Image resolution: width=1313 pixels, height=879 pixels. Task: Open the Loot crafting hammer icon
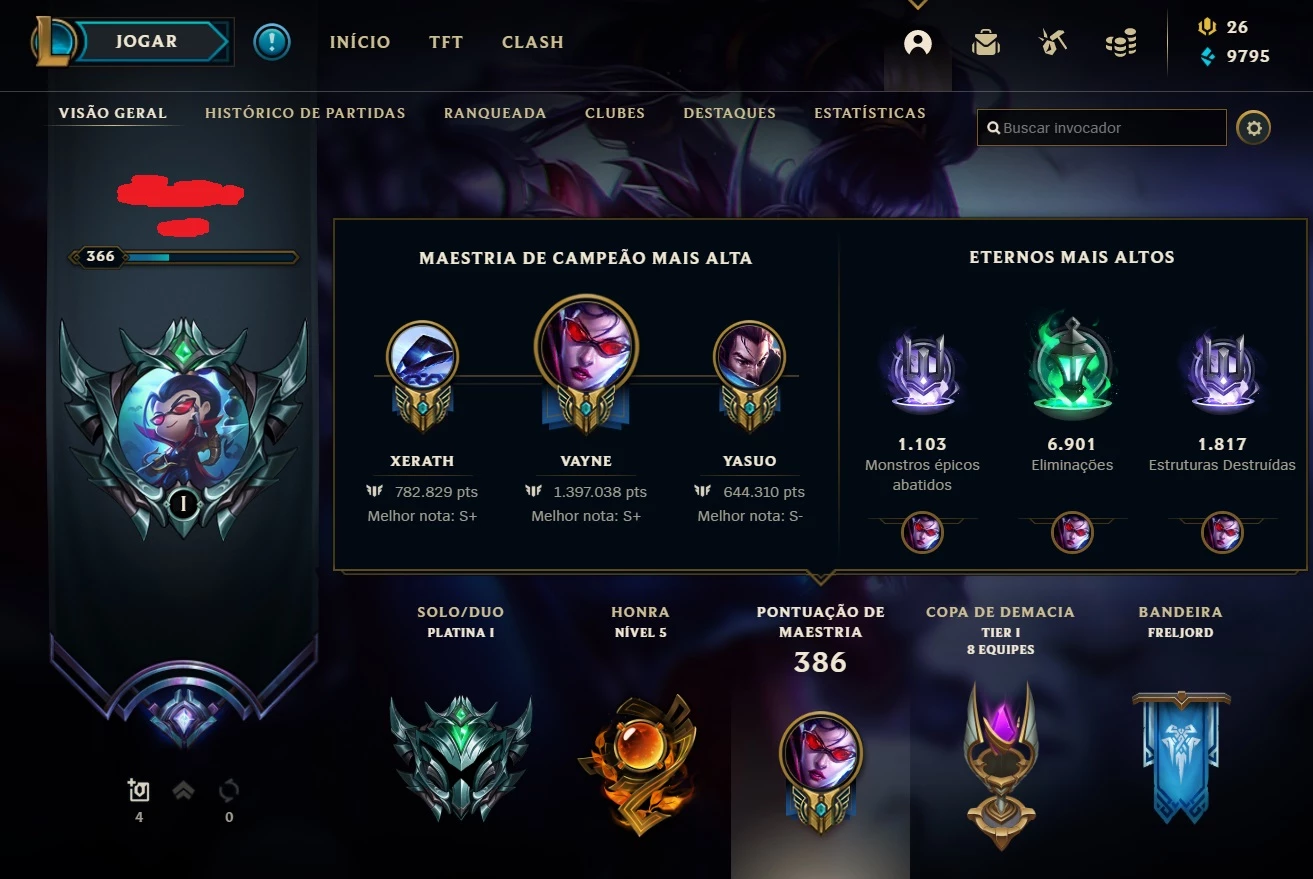(1052, 42)
